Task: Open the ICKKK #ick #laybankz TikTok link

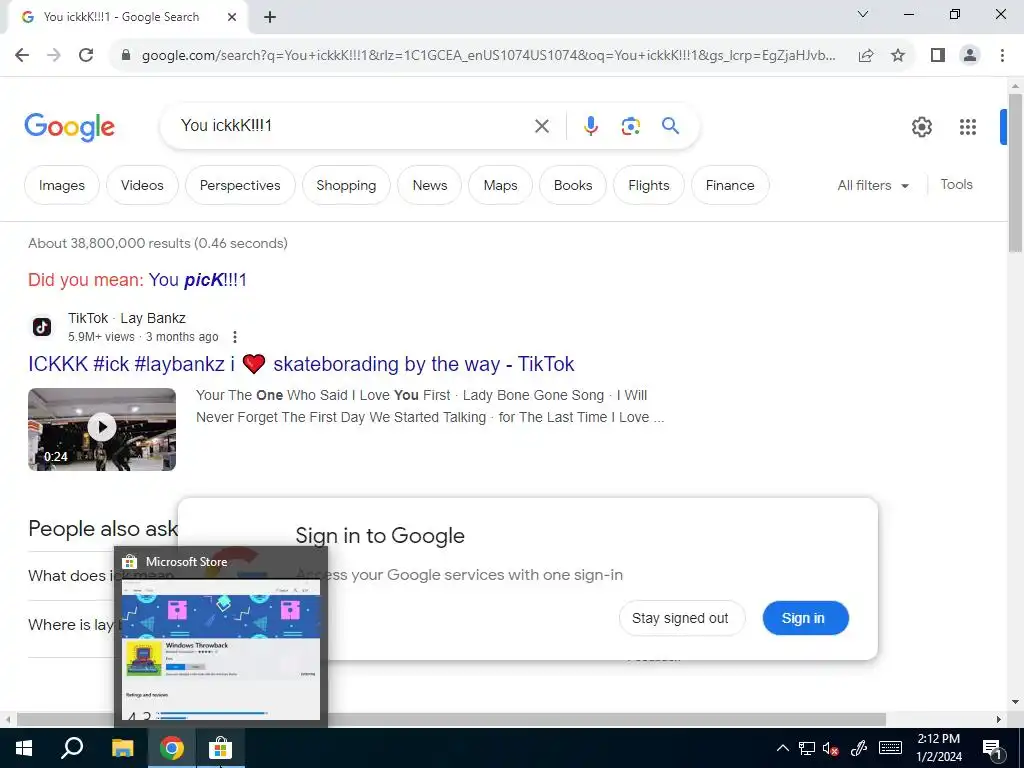Action: click(x=301, y=364)
